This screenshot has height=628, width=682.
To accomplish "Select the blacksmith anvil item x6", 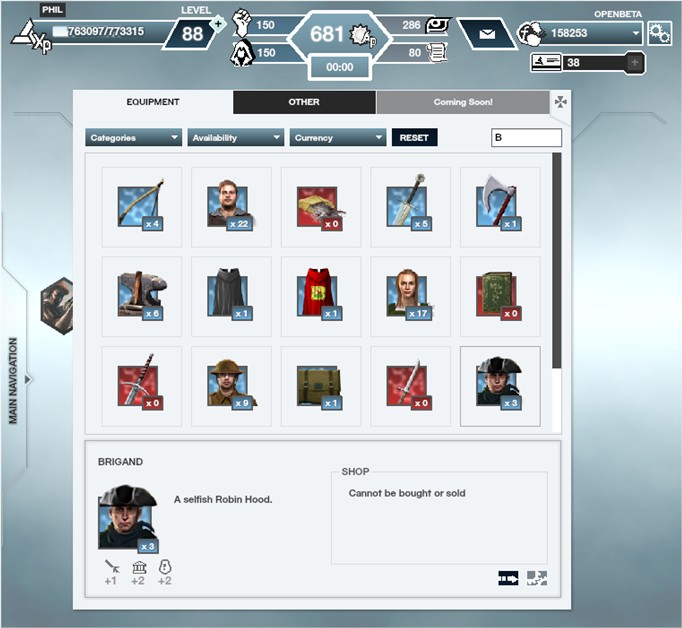I will [142, 297].
